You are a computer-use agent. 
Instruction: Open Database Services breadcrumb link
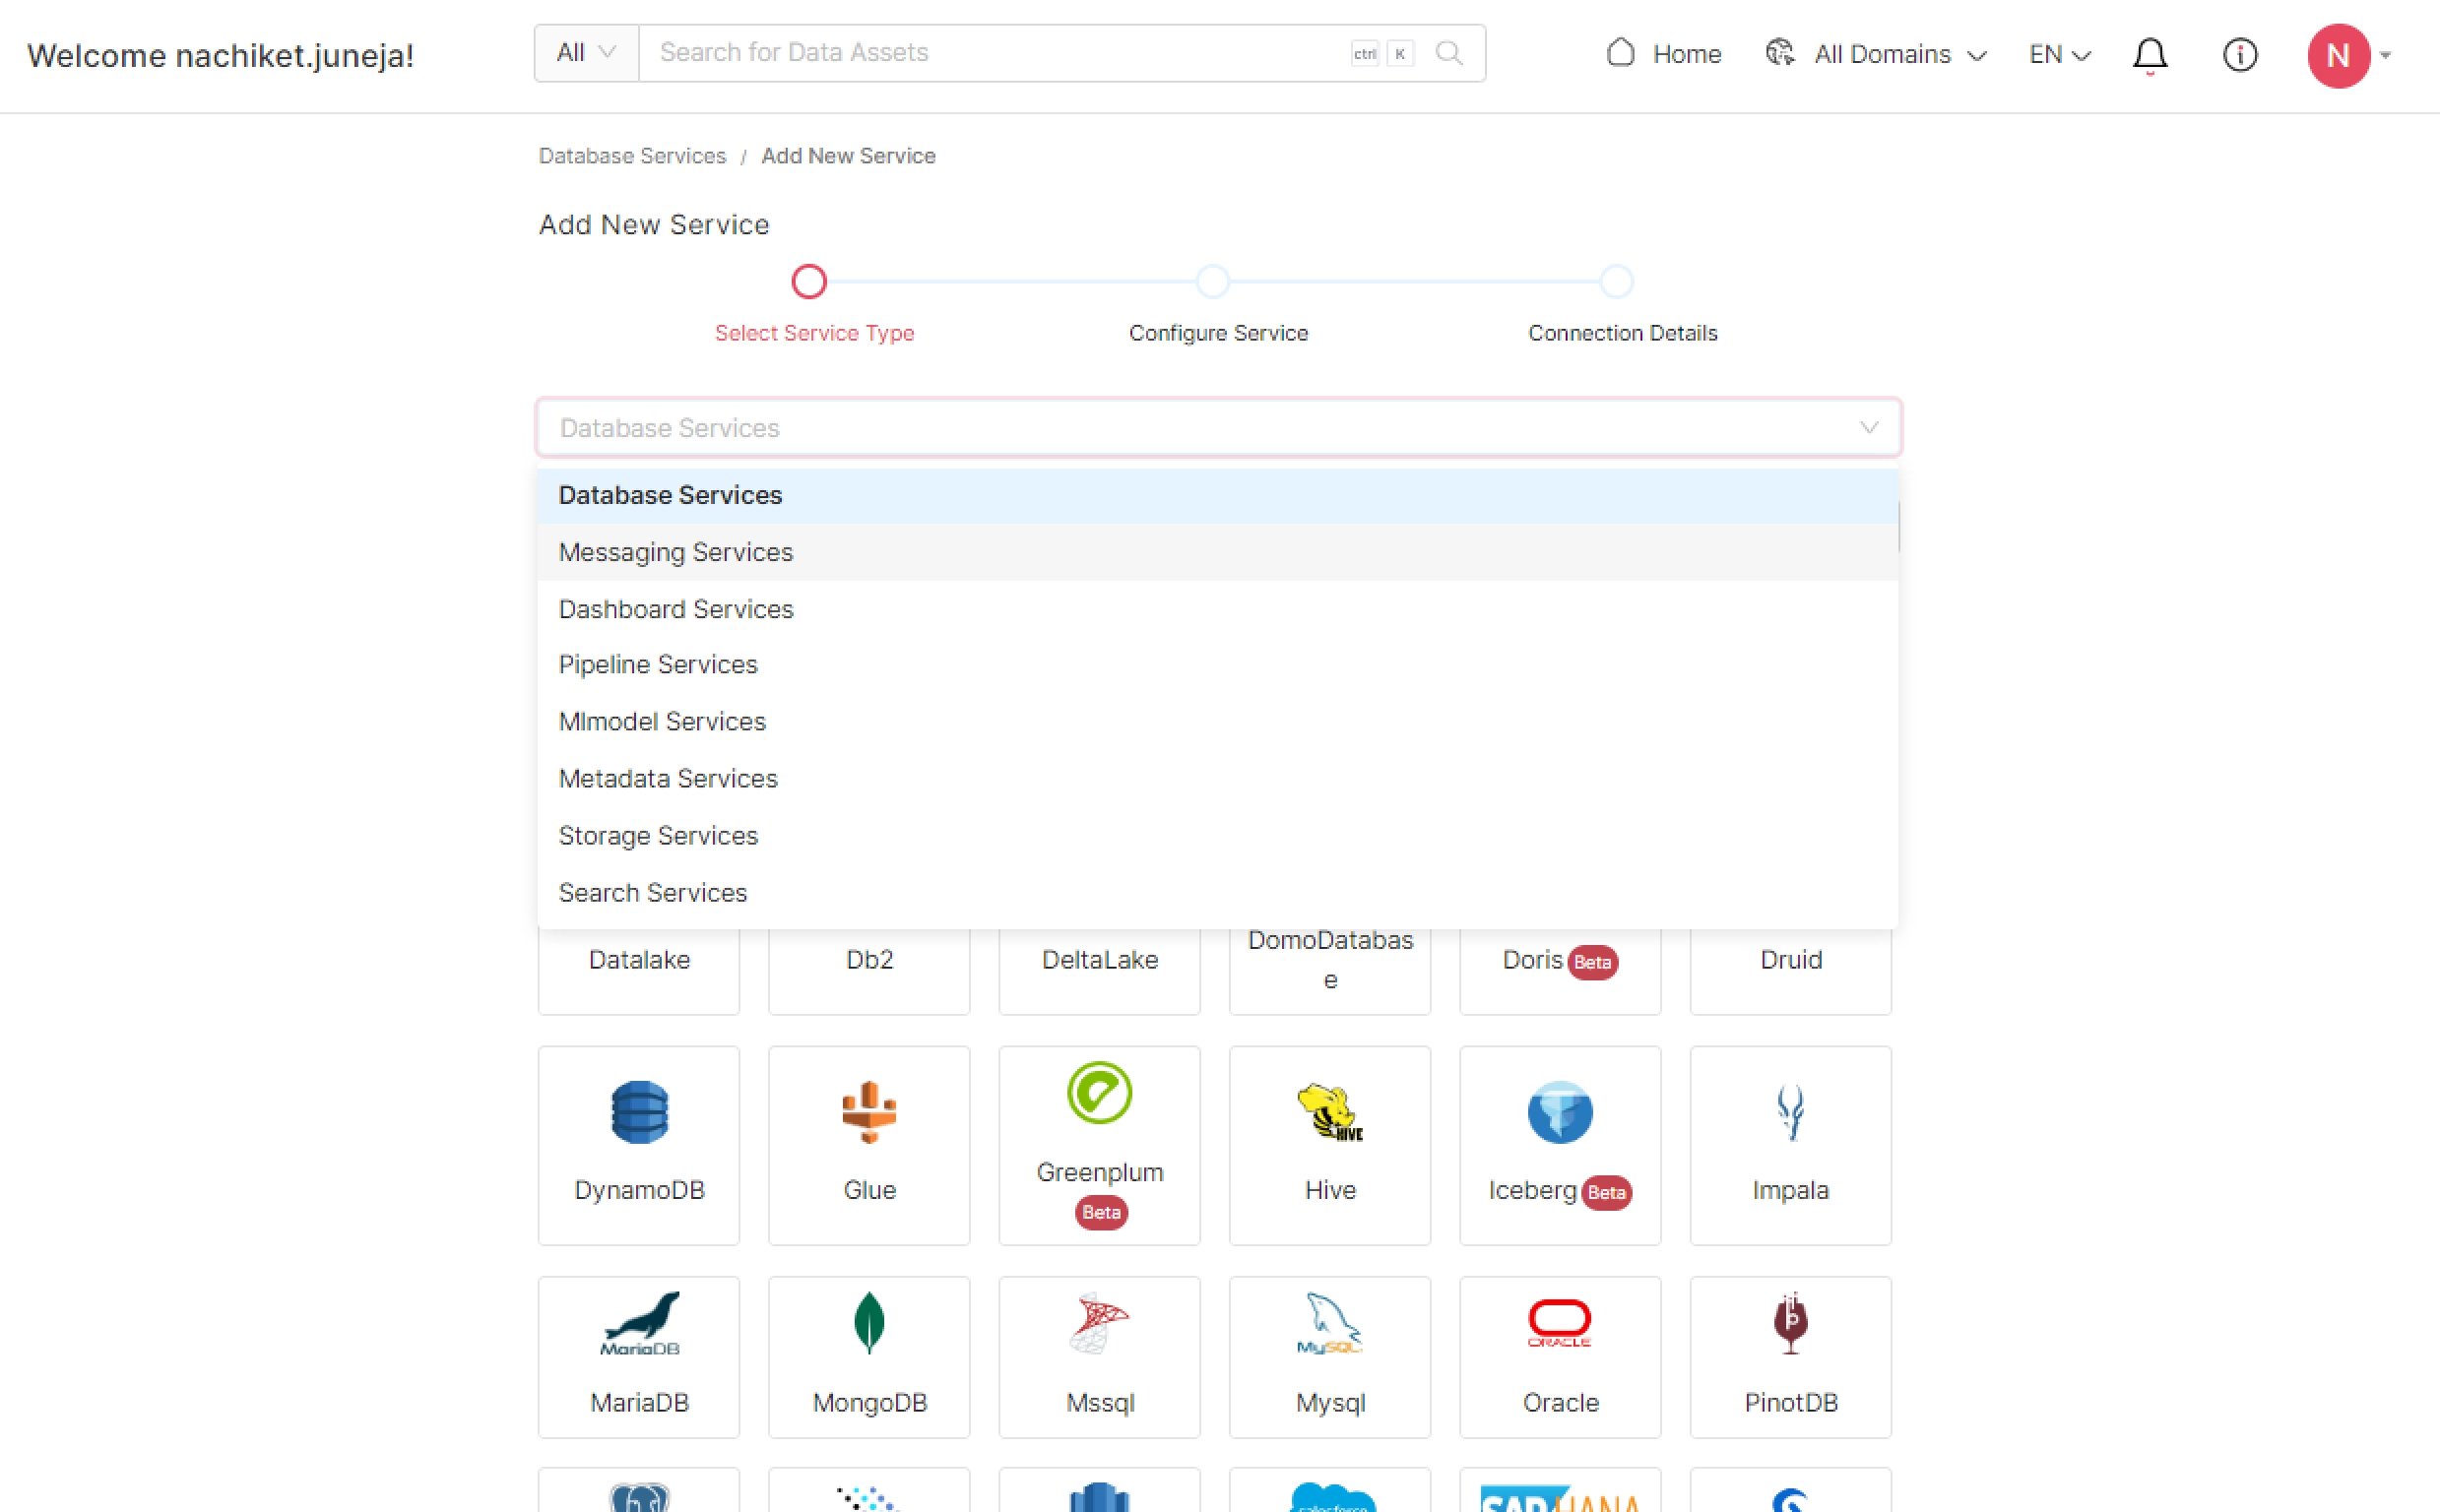[632, 155]
